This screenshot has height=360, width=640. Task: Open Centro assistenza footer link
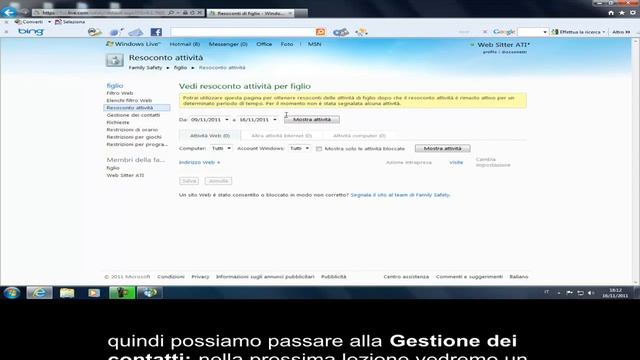[x=406, y=277]
